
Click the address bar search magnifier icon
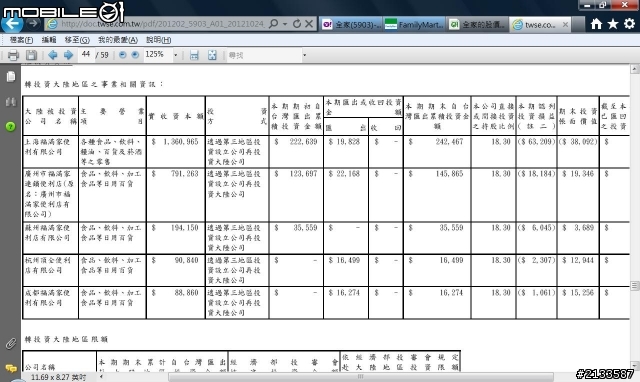[x=274, y=24]
